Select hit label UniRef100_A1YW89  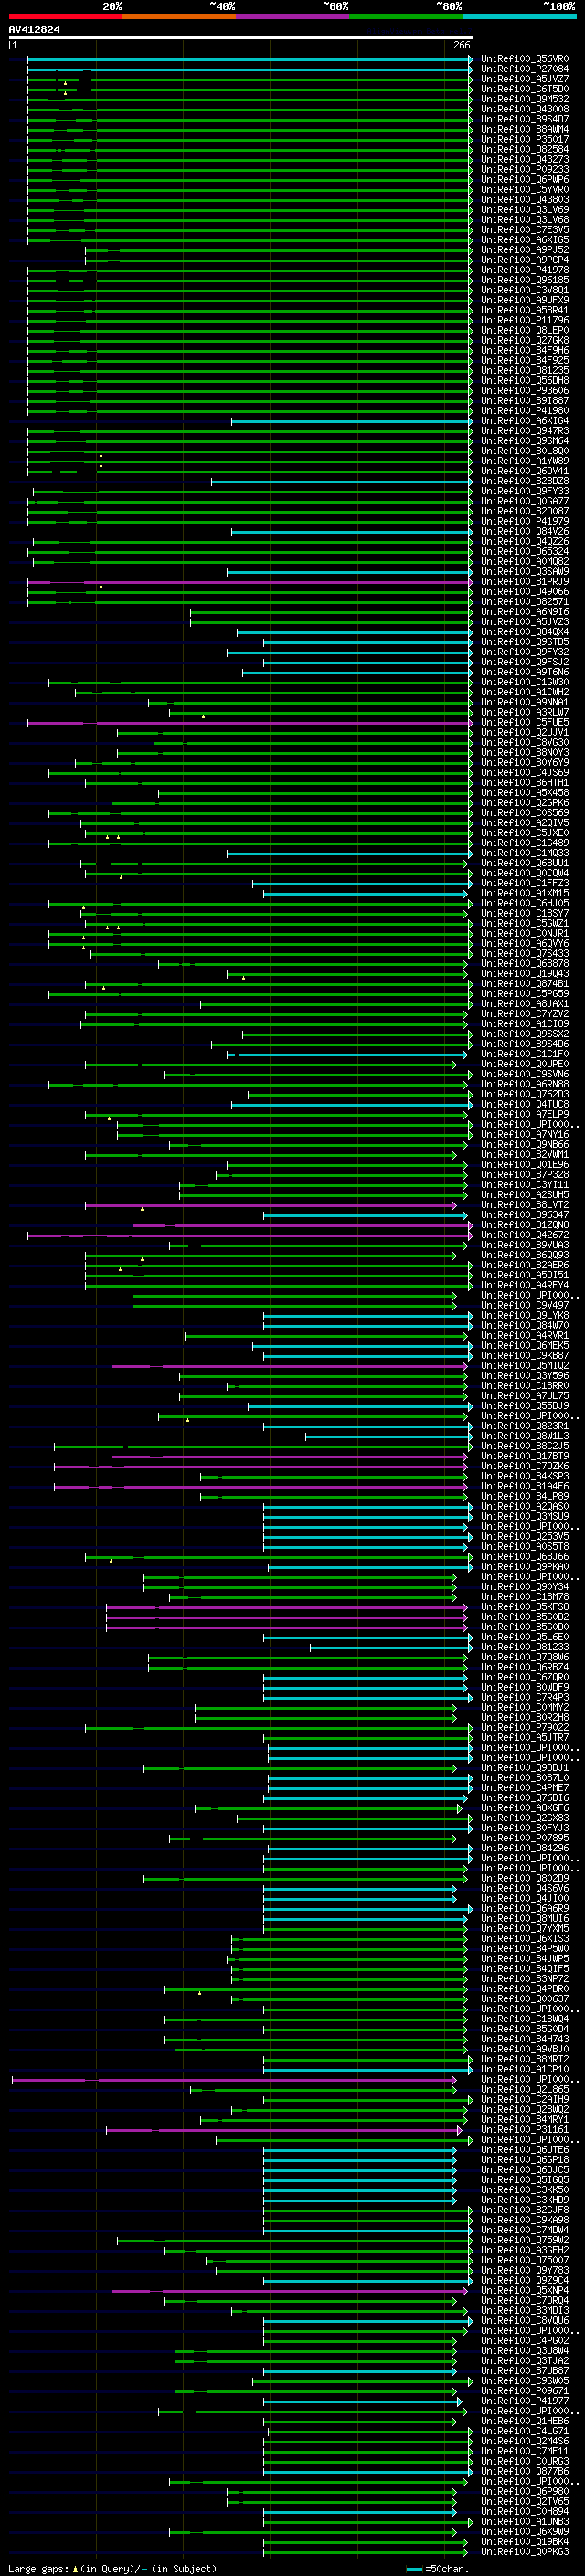pos(525,461)
